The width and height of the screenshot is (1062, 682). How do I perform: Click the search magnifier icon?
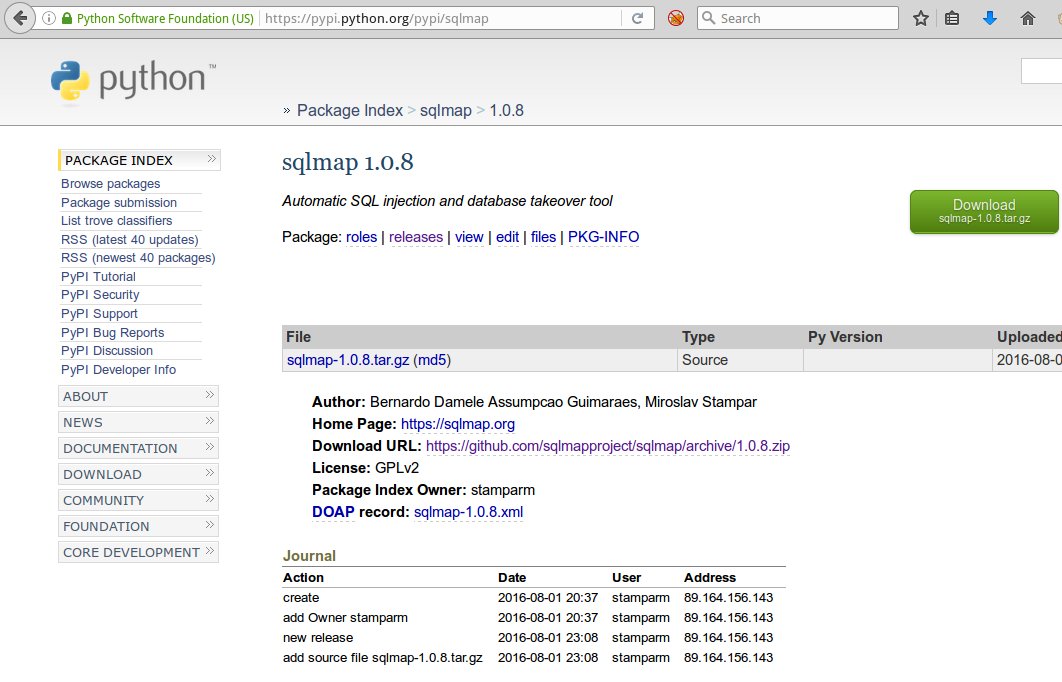click(708, 18)
